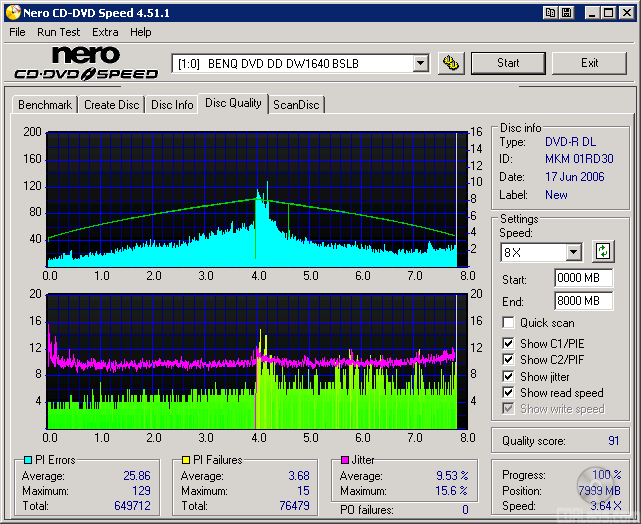Viewport: 641px width, 524px height.
Task: Click the copy-to-clipboard icon in title bar
Action: (x=550, y=13)
